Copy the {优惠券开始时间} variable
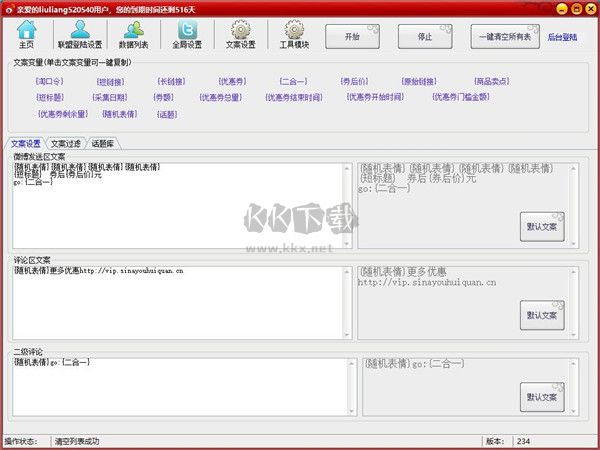Viewport: 600px width, 450px height. [x=375, y=97]
